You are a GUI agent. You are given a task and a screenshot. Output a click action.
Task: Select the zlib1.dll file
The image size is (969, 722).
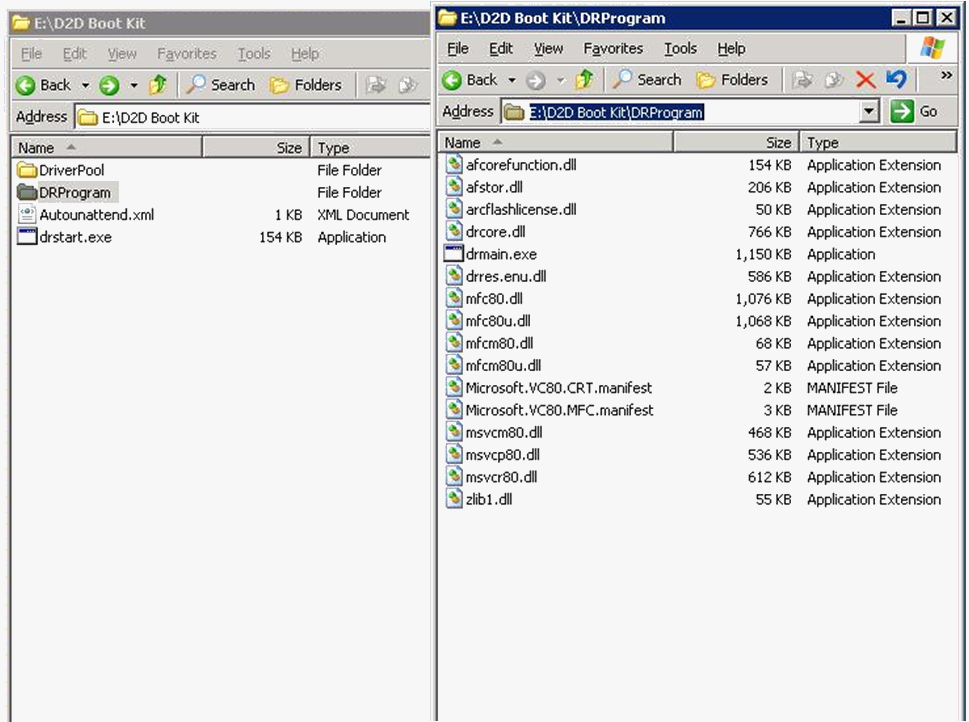point(489,499)
